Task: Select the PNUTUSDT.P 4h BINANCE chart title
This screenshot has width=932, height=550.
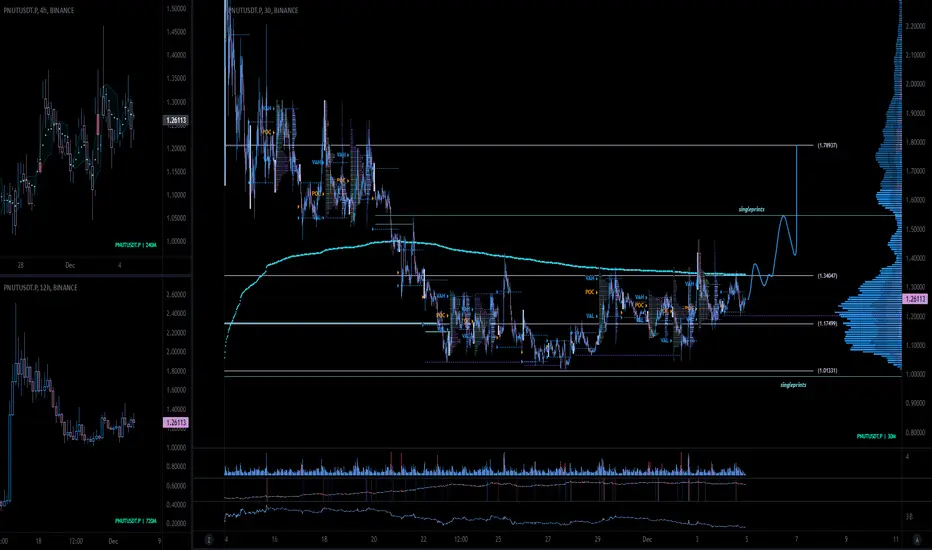Action: coord(39,10)
